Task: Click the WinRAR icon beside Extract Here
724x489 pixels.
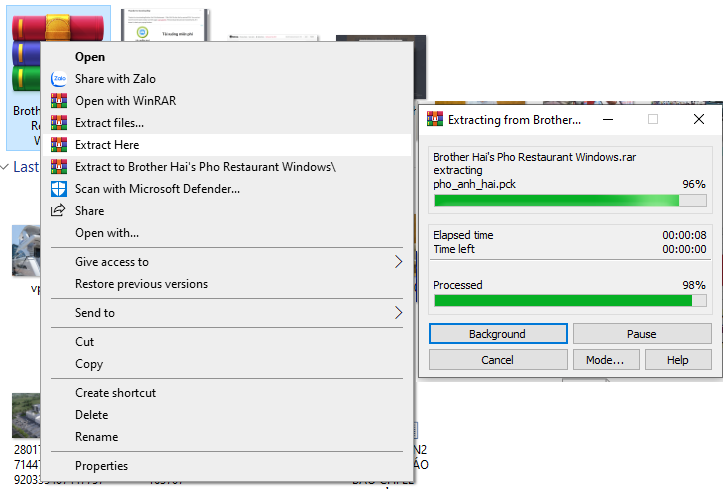Action: click(x=58, y=145)
